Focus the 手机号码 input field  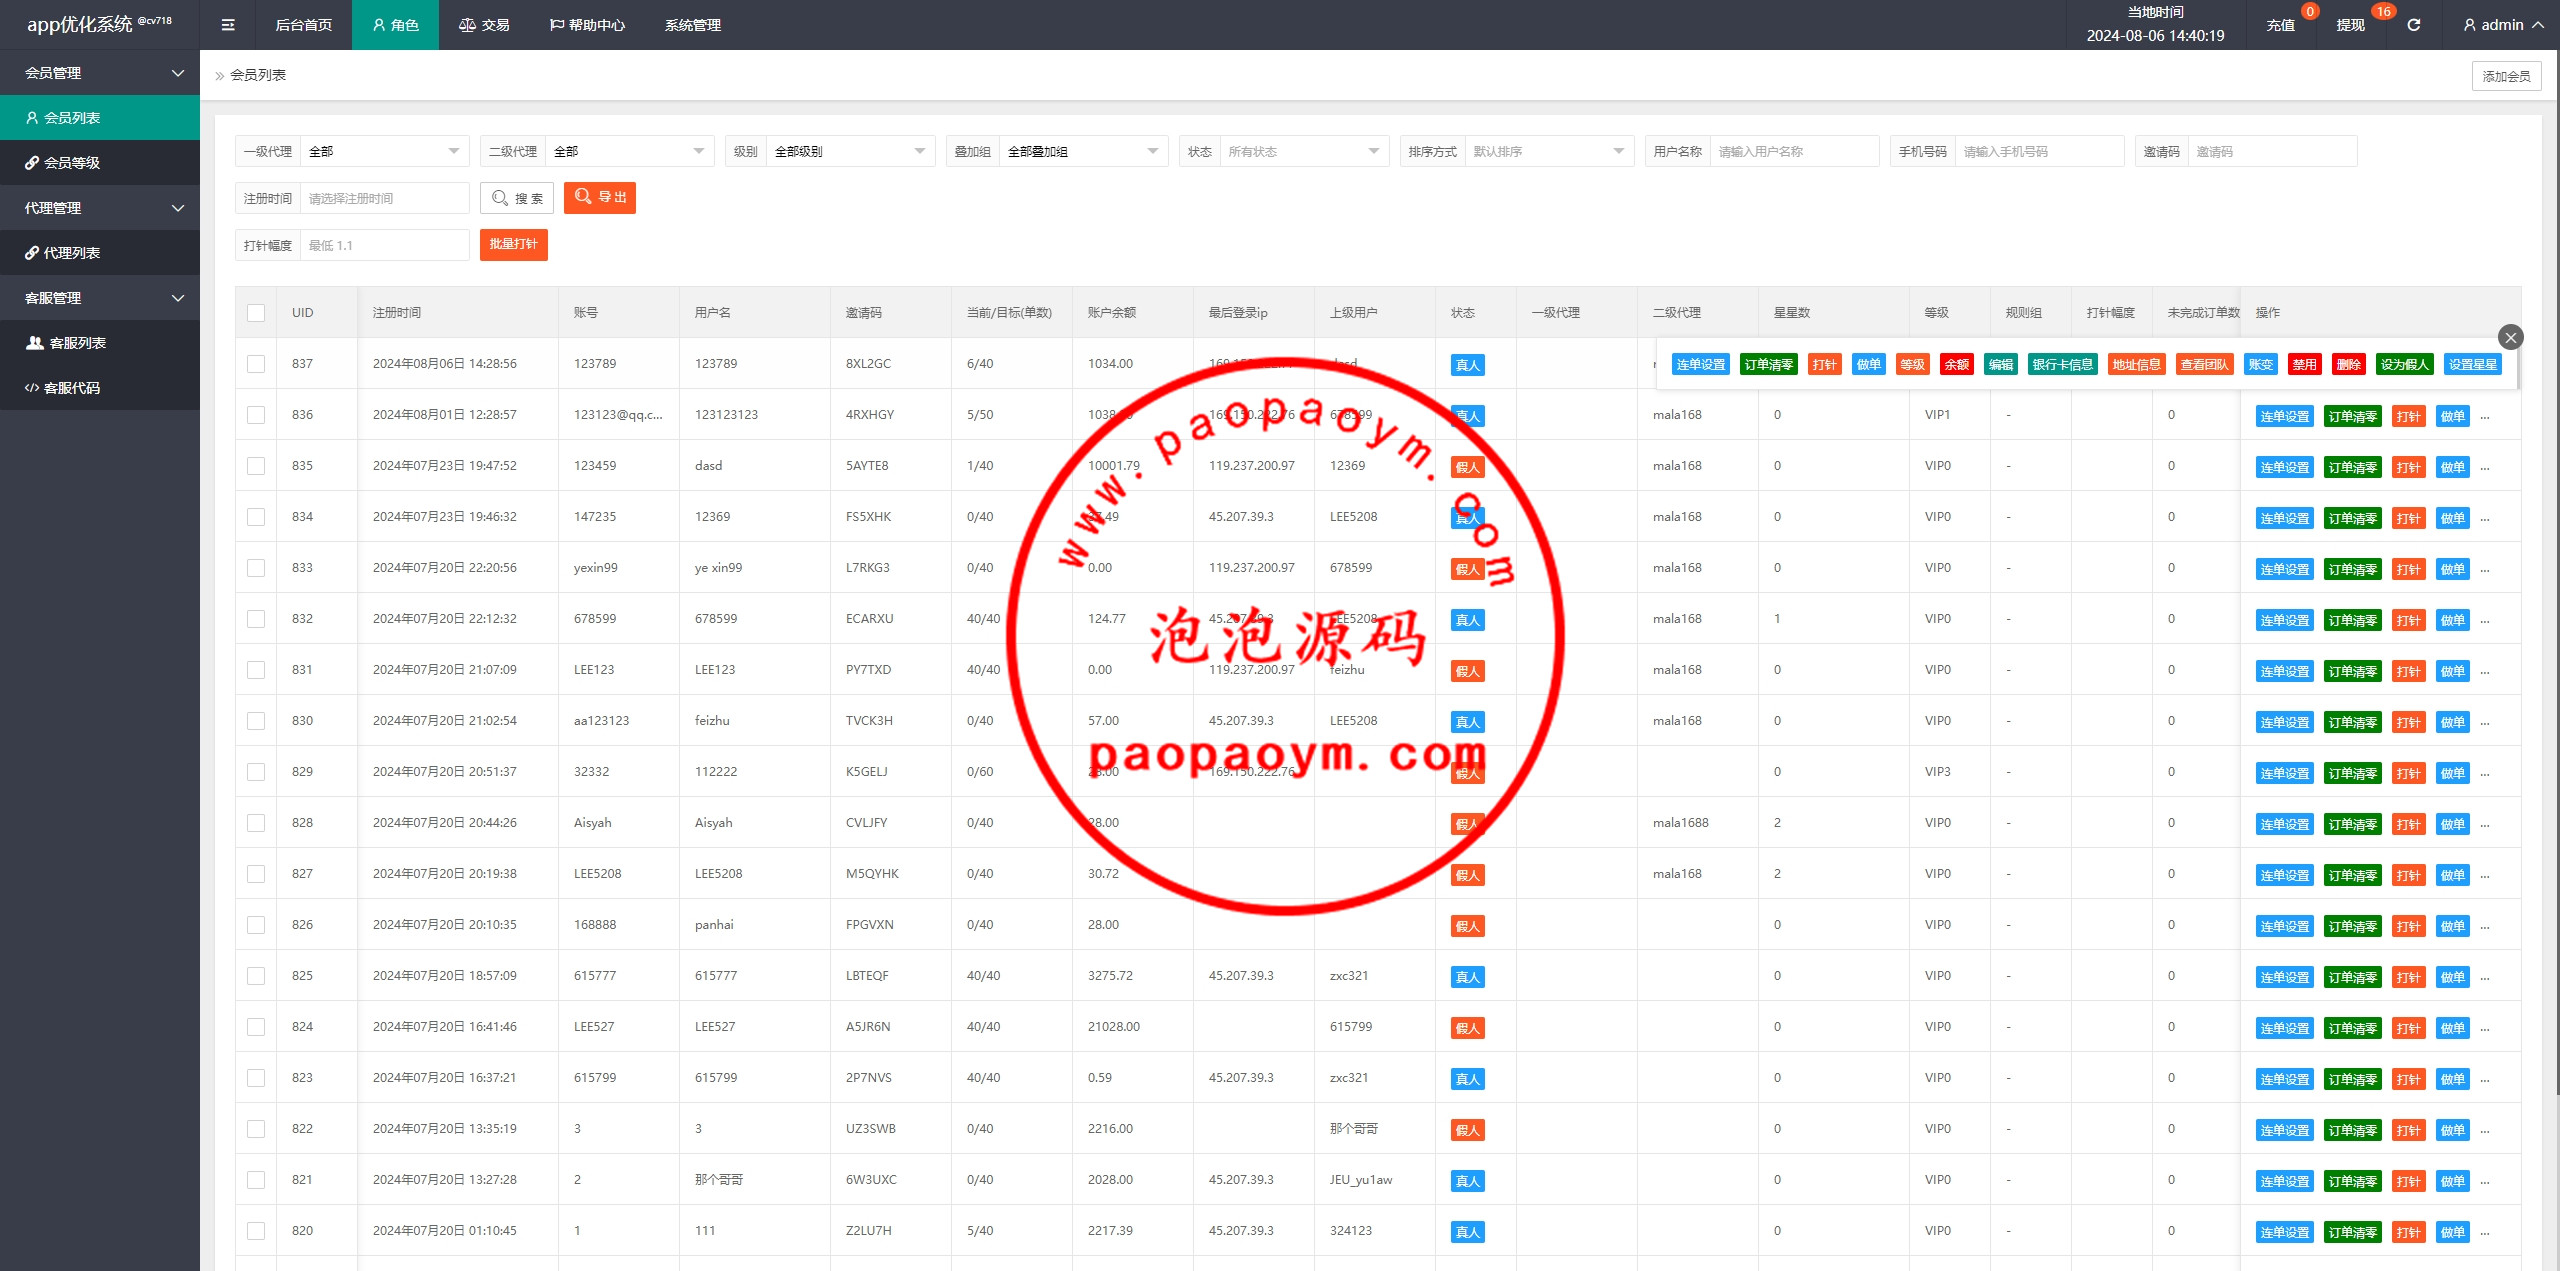click(2039, 151)
